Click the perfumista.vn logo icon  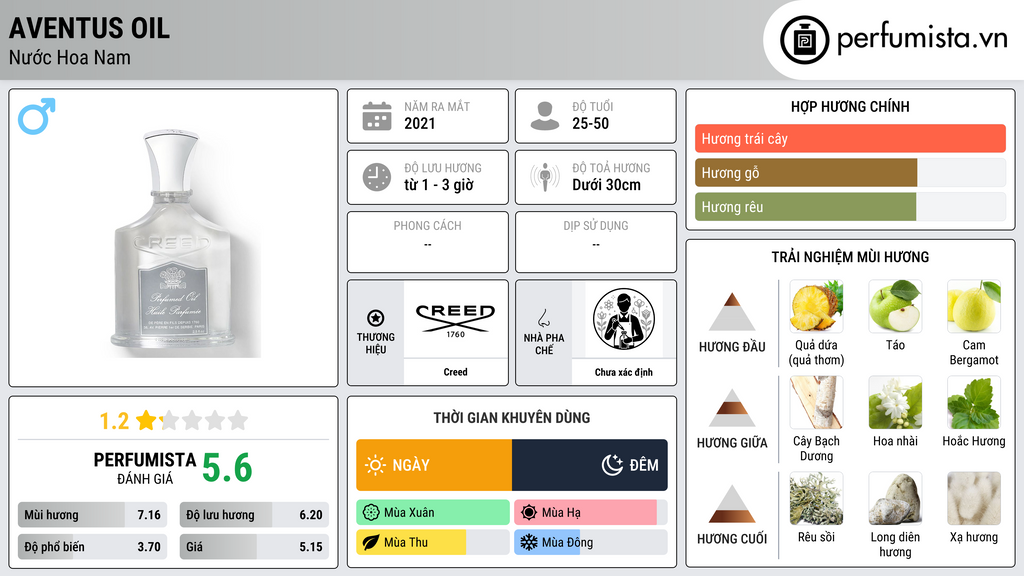(804, 40)
